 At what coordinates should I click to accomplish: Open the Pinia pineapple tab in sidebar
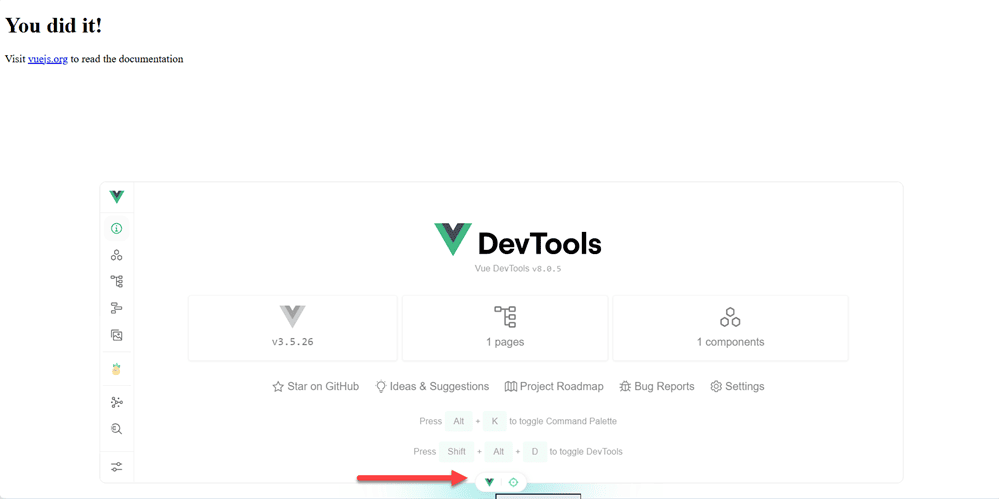[x=116, y=369]
